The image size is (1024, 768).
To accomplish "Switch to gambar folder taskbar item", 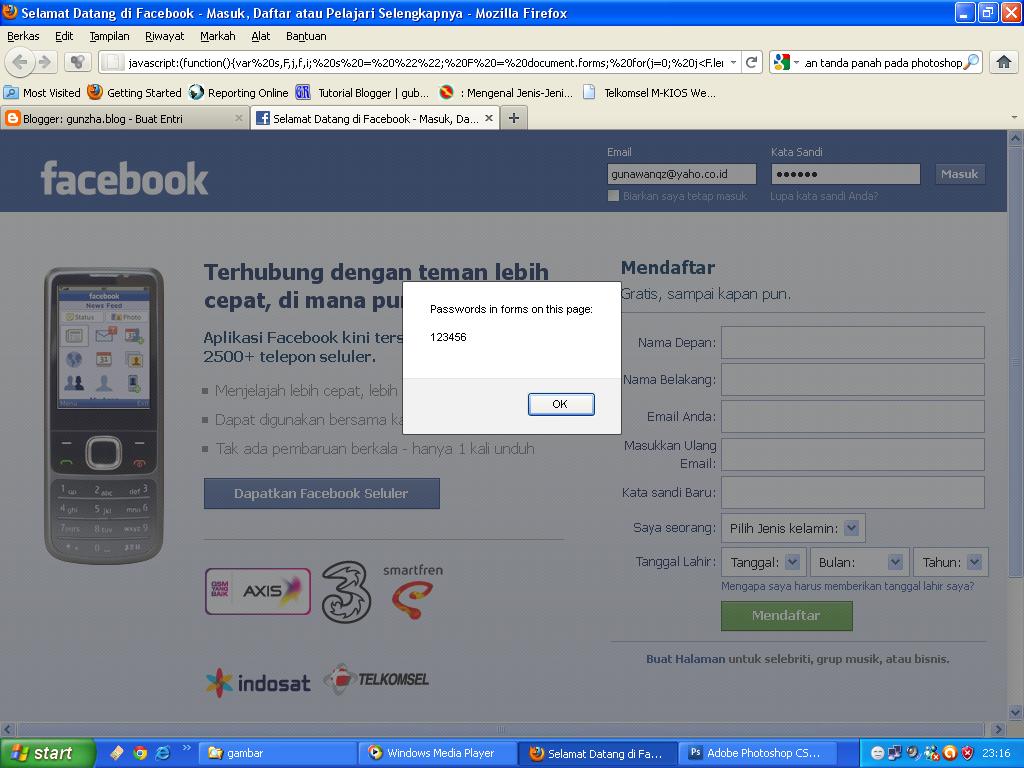I will click(278, 753).
